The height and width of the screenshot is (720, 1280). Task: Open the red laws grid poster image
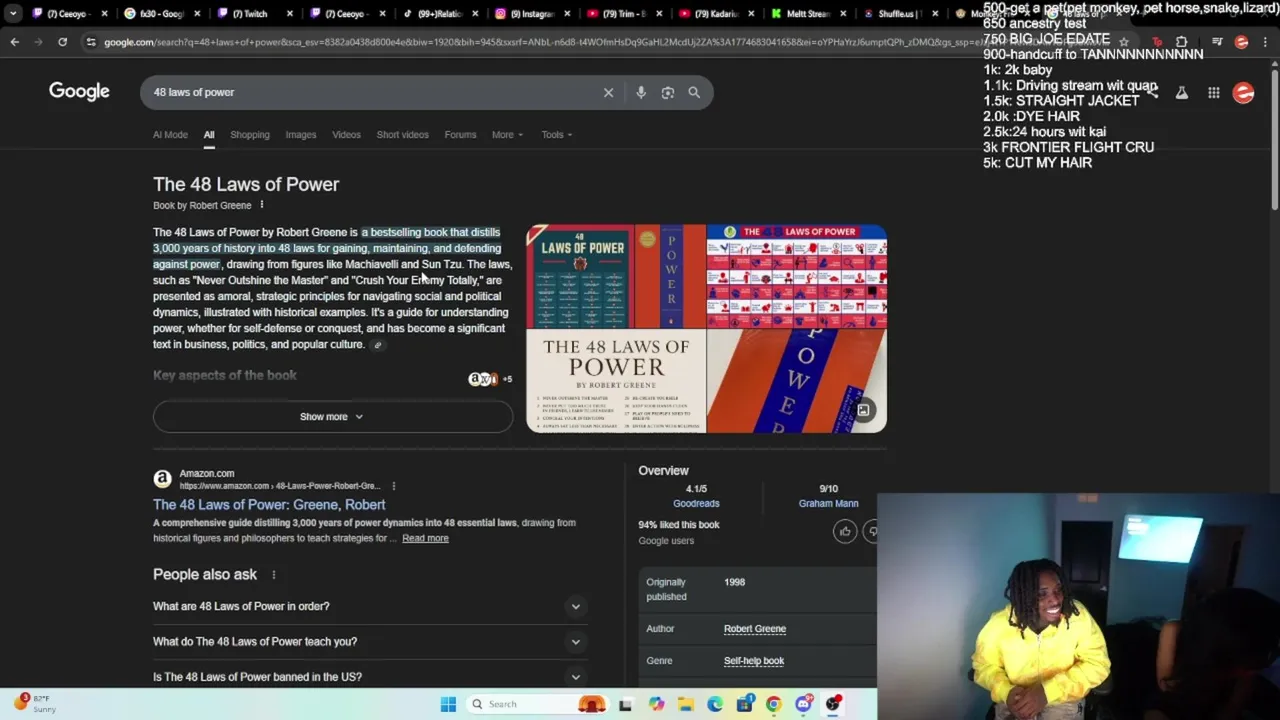(x=796, y=277)
